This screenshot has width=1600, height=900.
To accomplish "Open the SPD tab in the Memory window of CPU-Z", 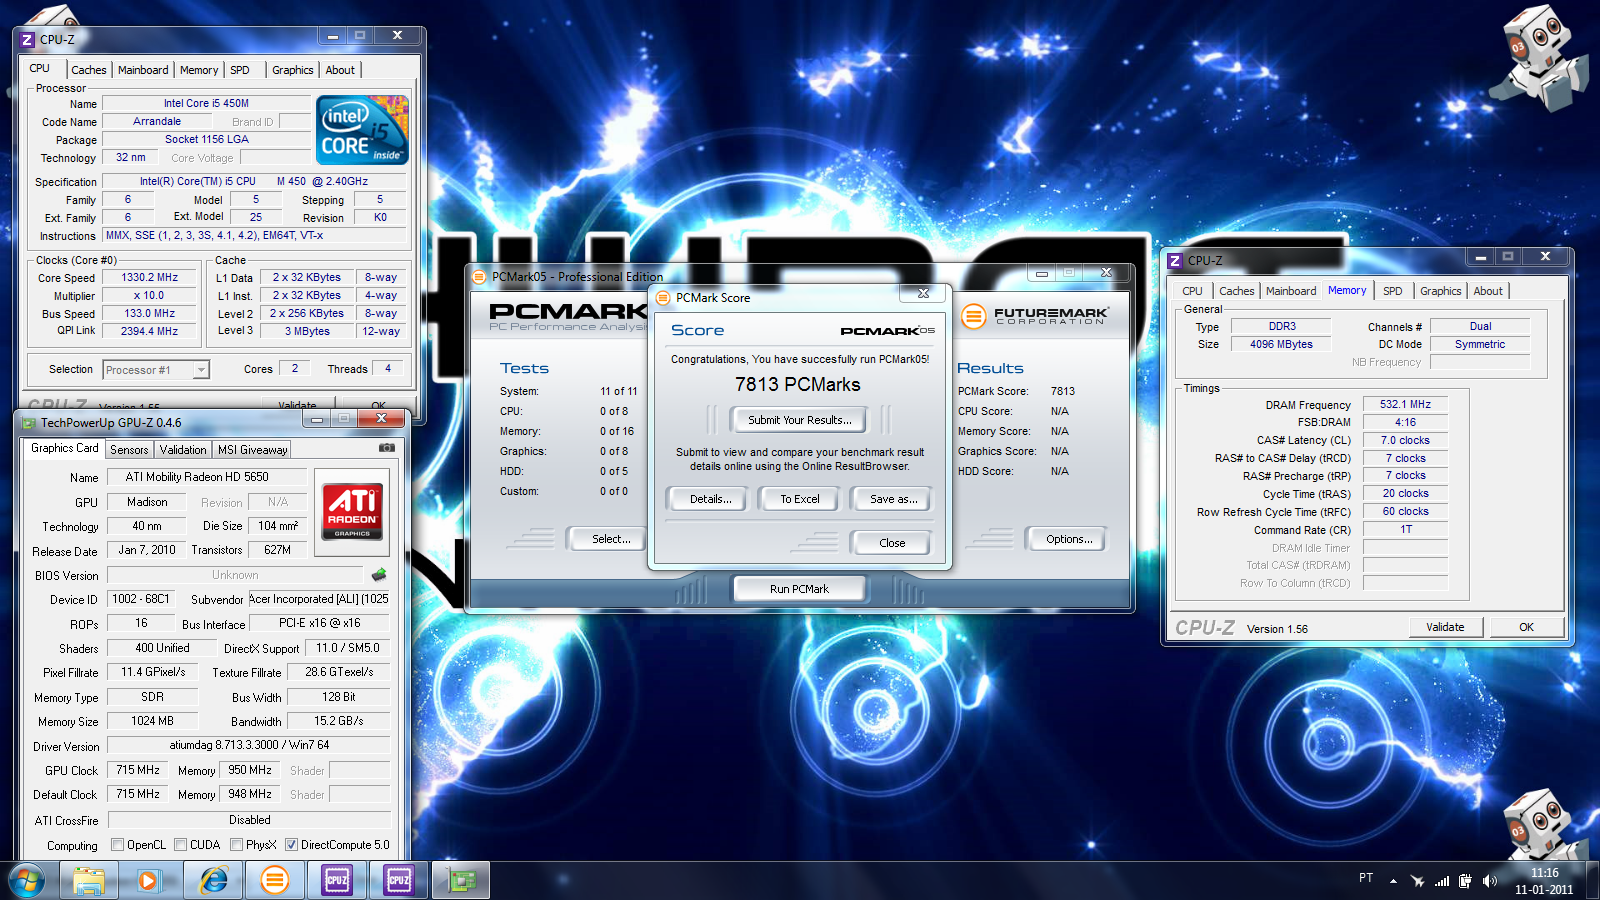I will coord(1392,291).
